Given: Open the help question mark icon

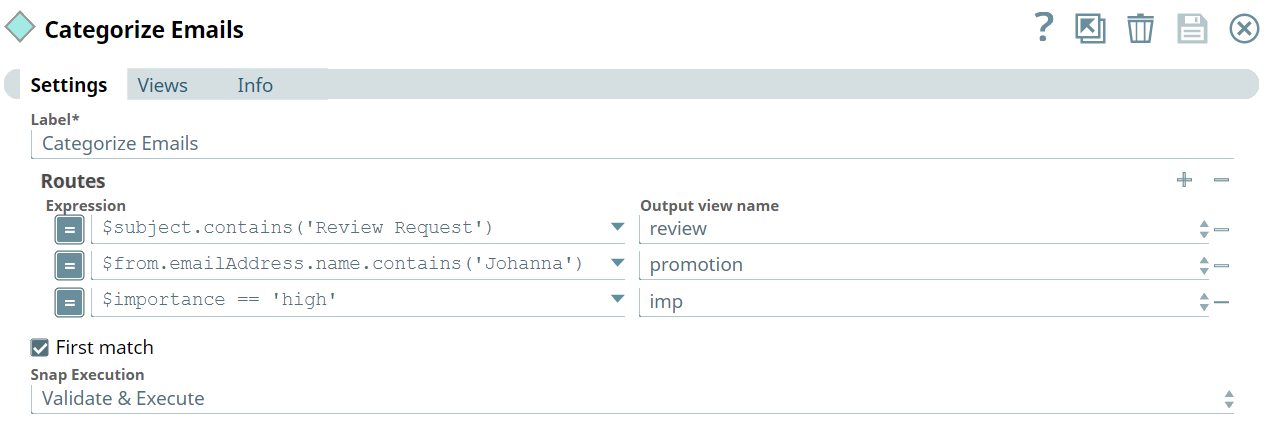Looking at the screenshot, I should pos(1043,27).
